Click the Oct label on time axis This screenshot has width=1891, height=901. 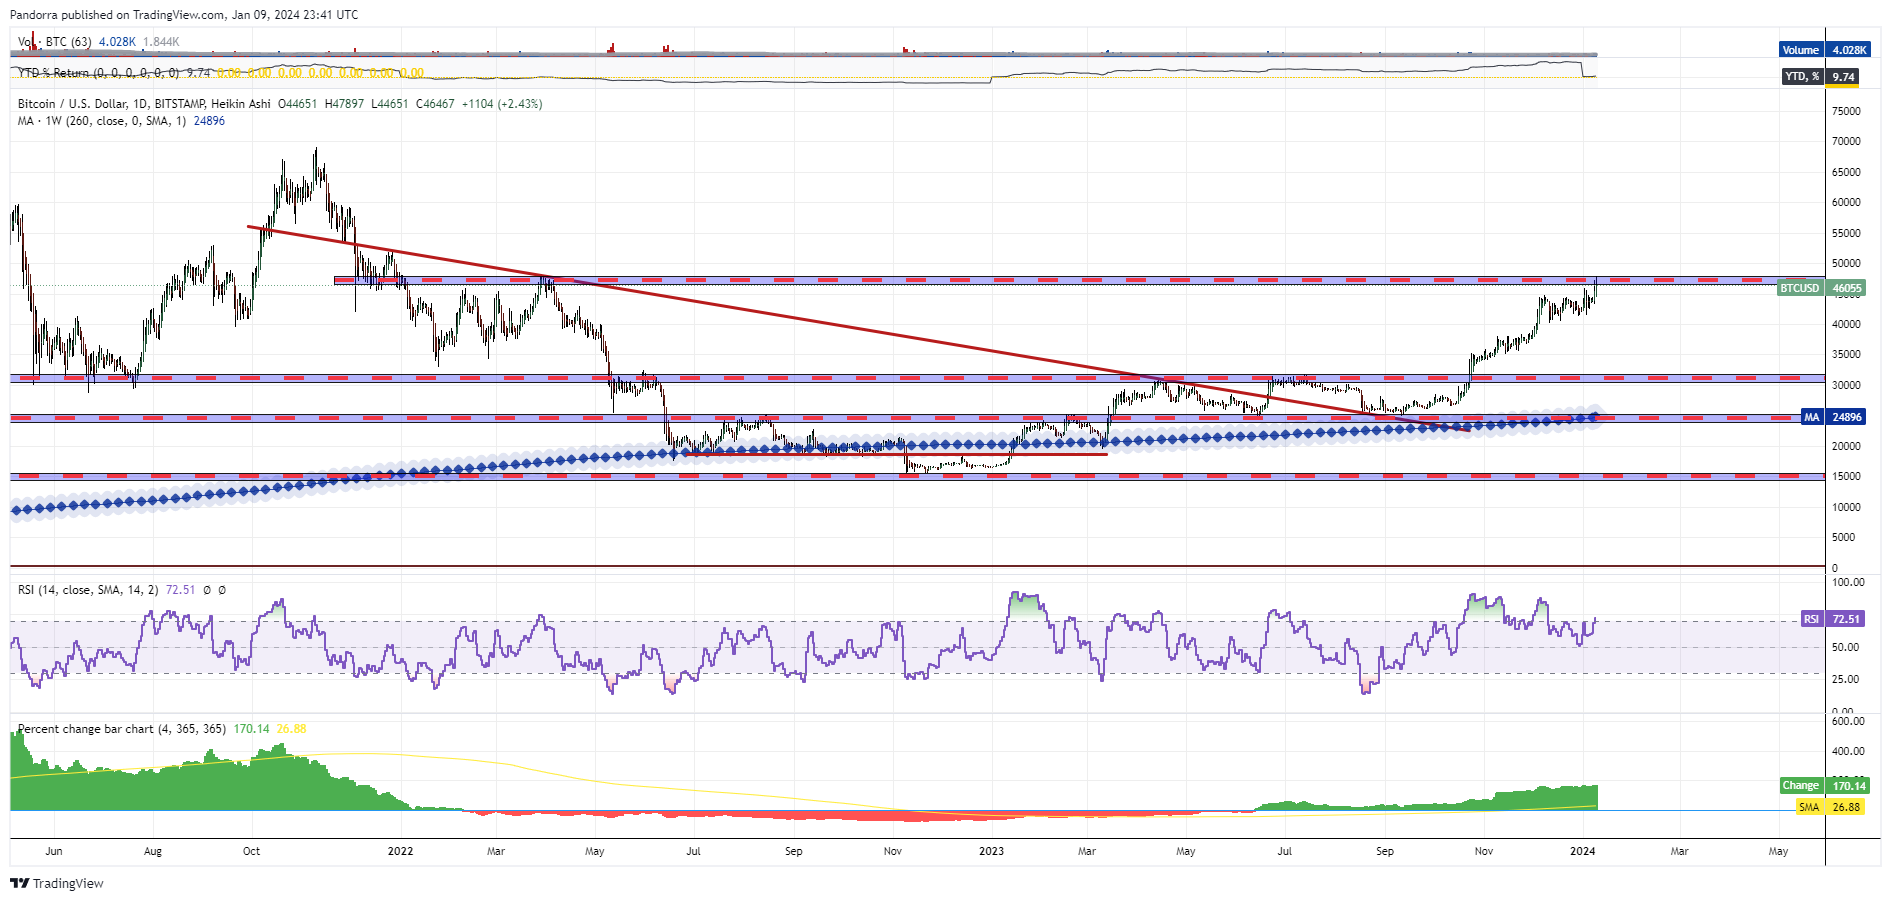[251, 852]
